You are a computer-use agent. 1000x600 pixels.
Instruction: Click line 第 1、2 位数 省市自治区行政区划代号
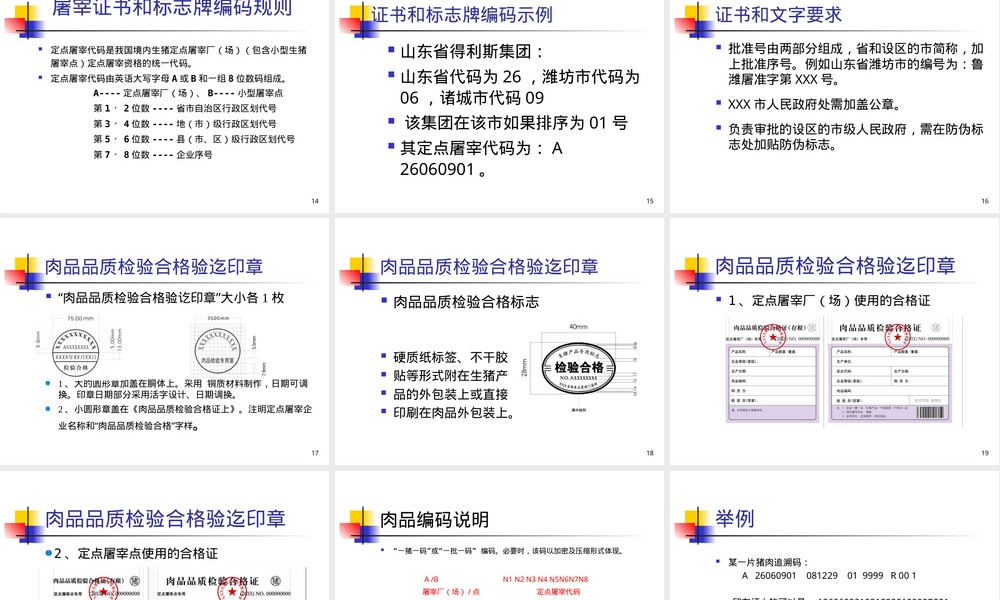[185, 108]
